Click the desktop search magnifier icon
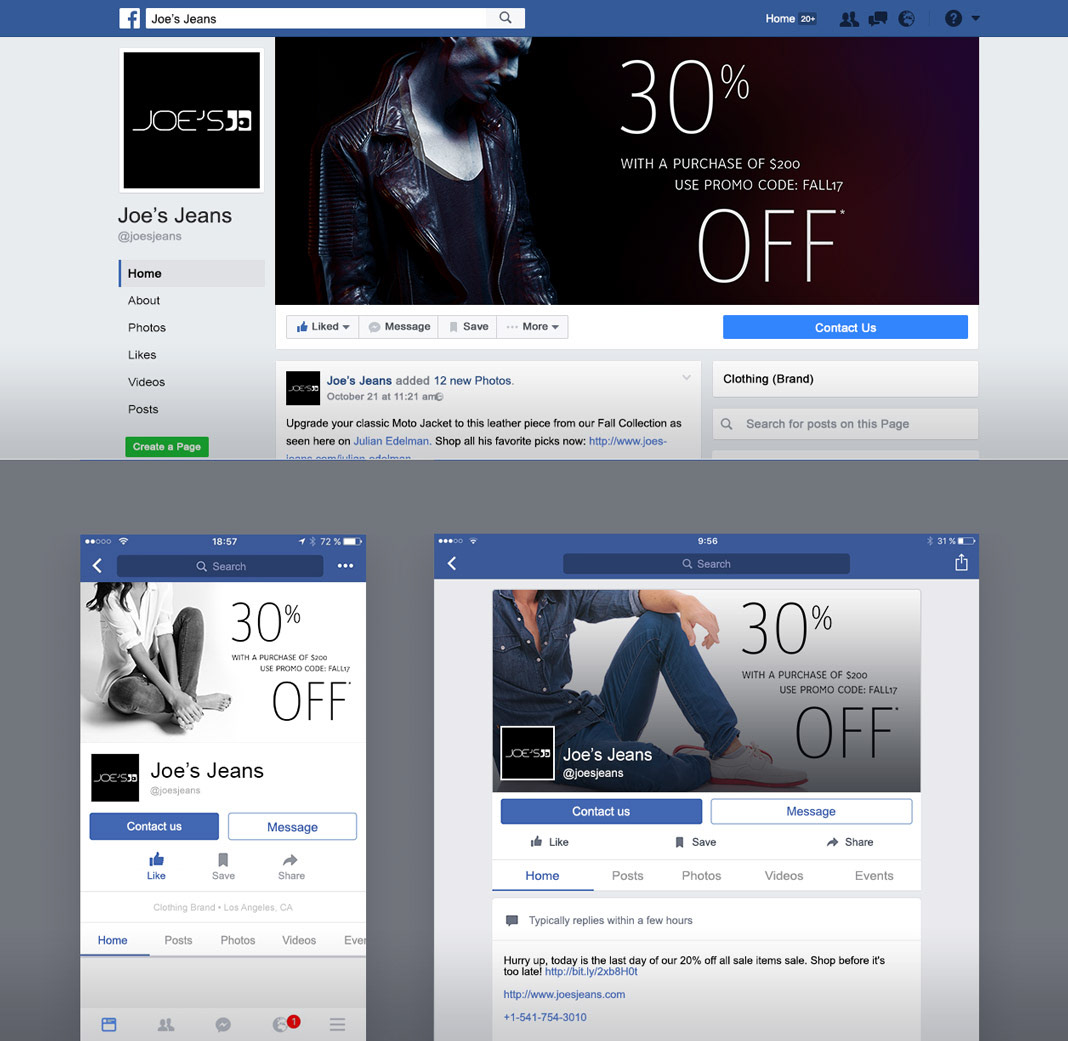The height and width of the screenshot is (1041, 1068). tap(505, 18)
